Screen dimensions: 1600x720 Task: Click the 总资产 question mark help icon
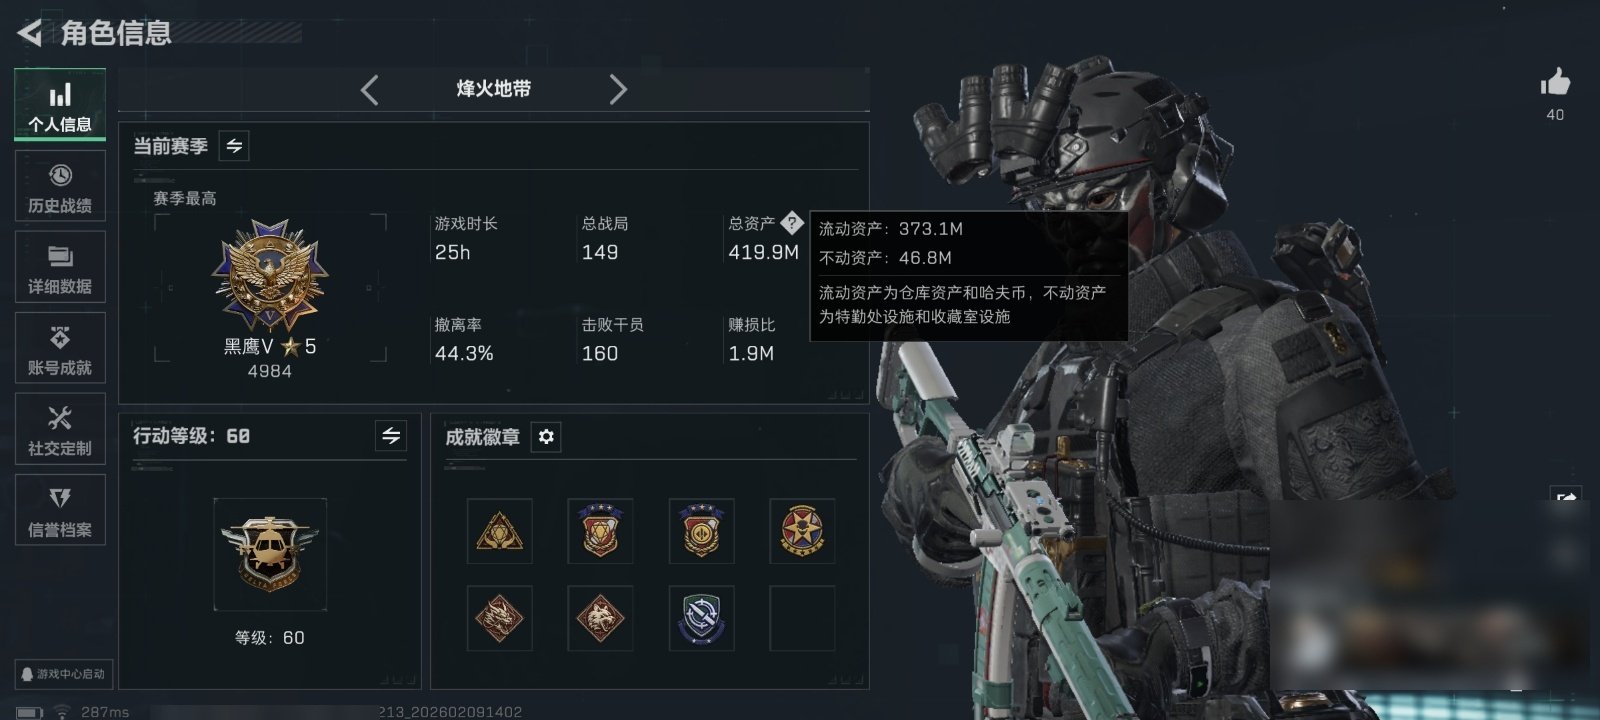pyautogui.click(x=791, y=223)
